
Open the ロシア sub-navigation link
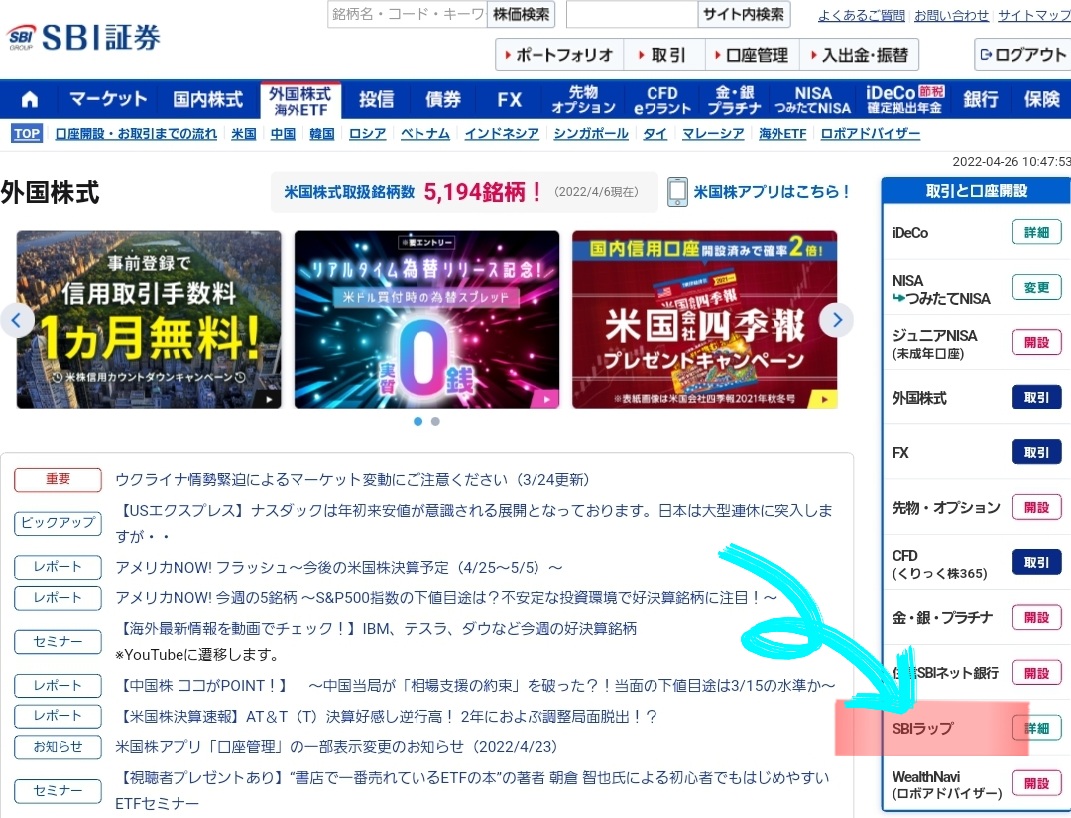[367, 134]
